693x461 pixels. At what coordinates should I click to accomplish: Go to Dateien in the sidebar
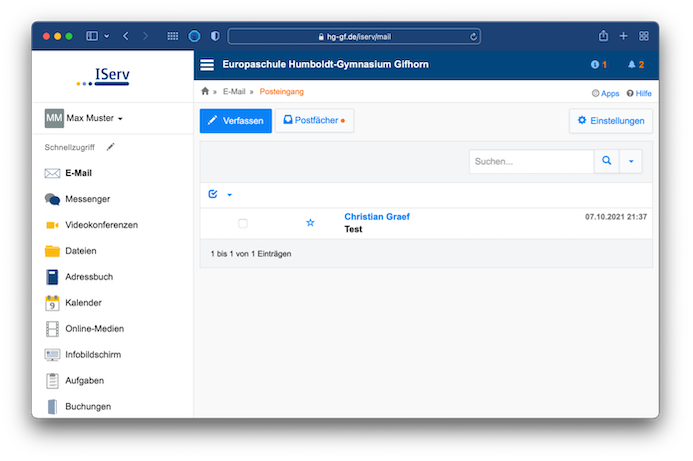[81, 251]
